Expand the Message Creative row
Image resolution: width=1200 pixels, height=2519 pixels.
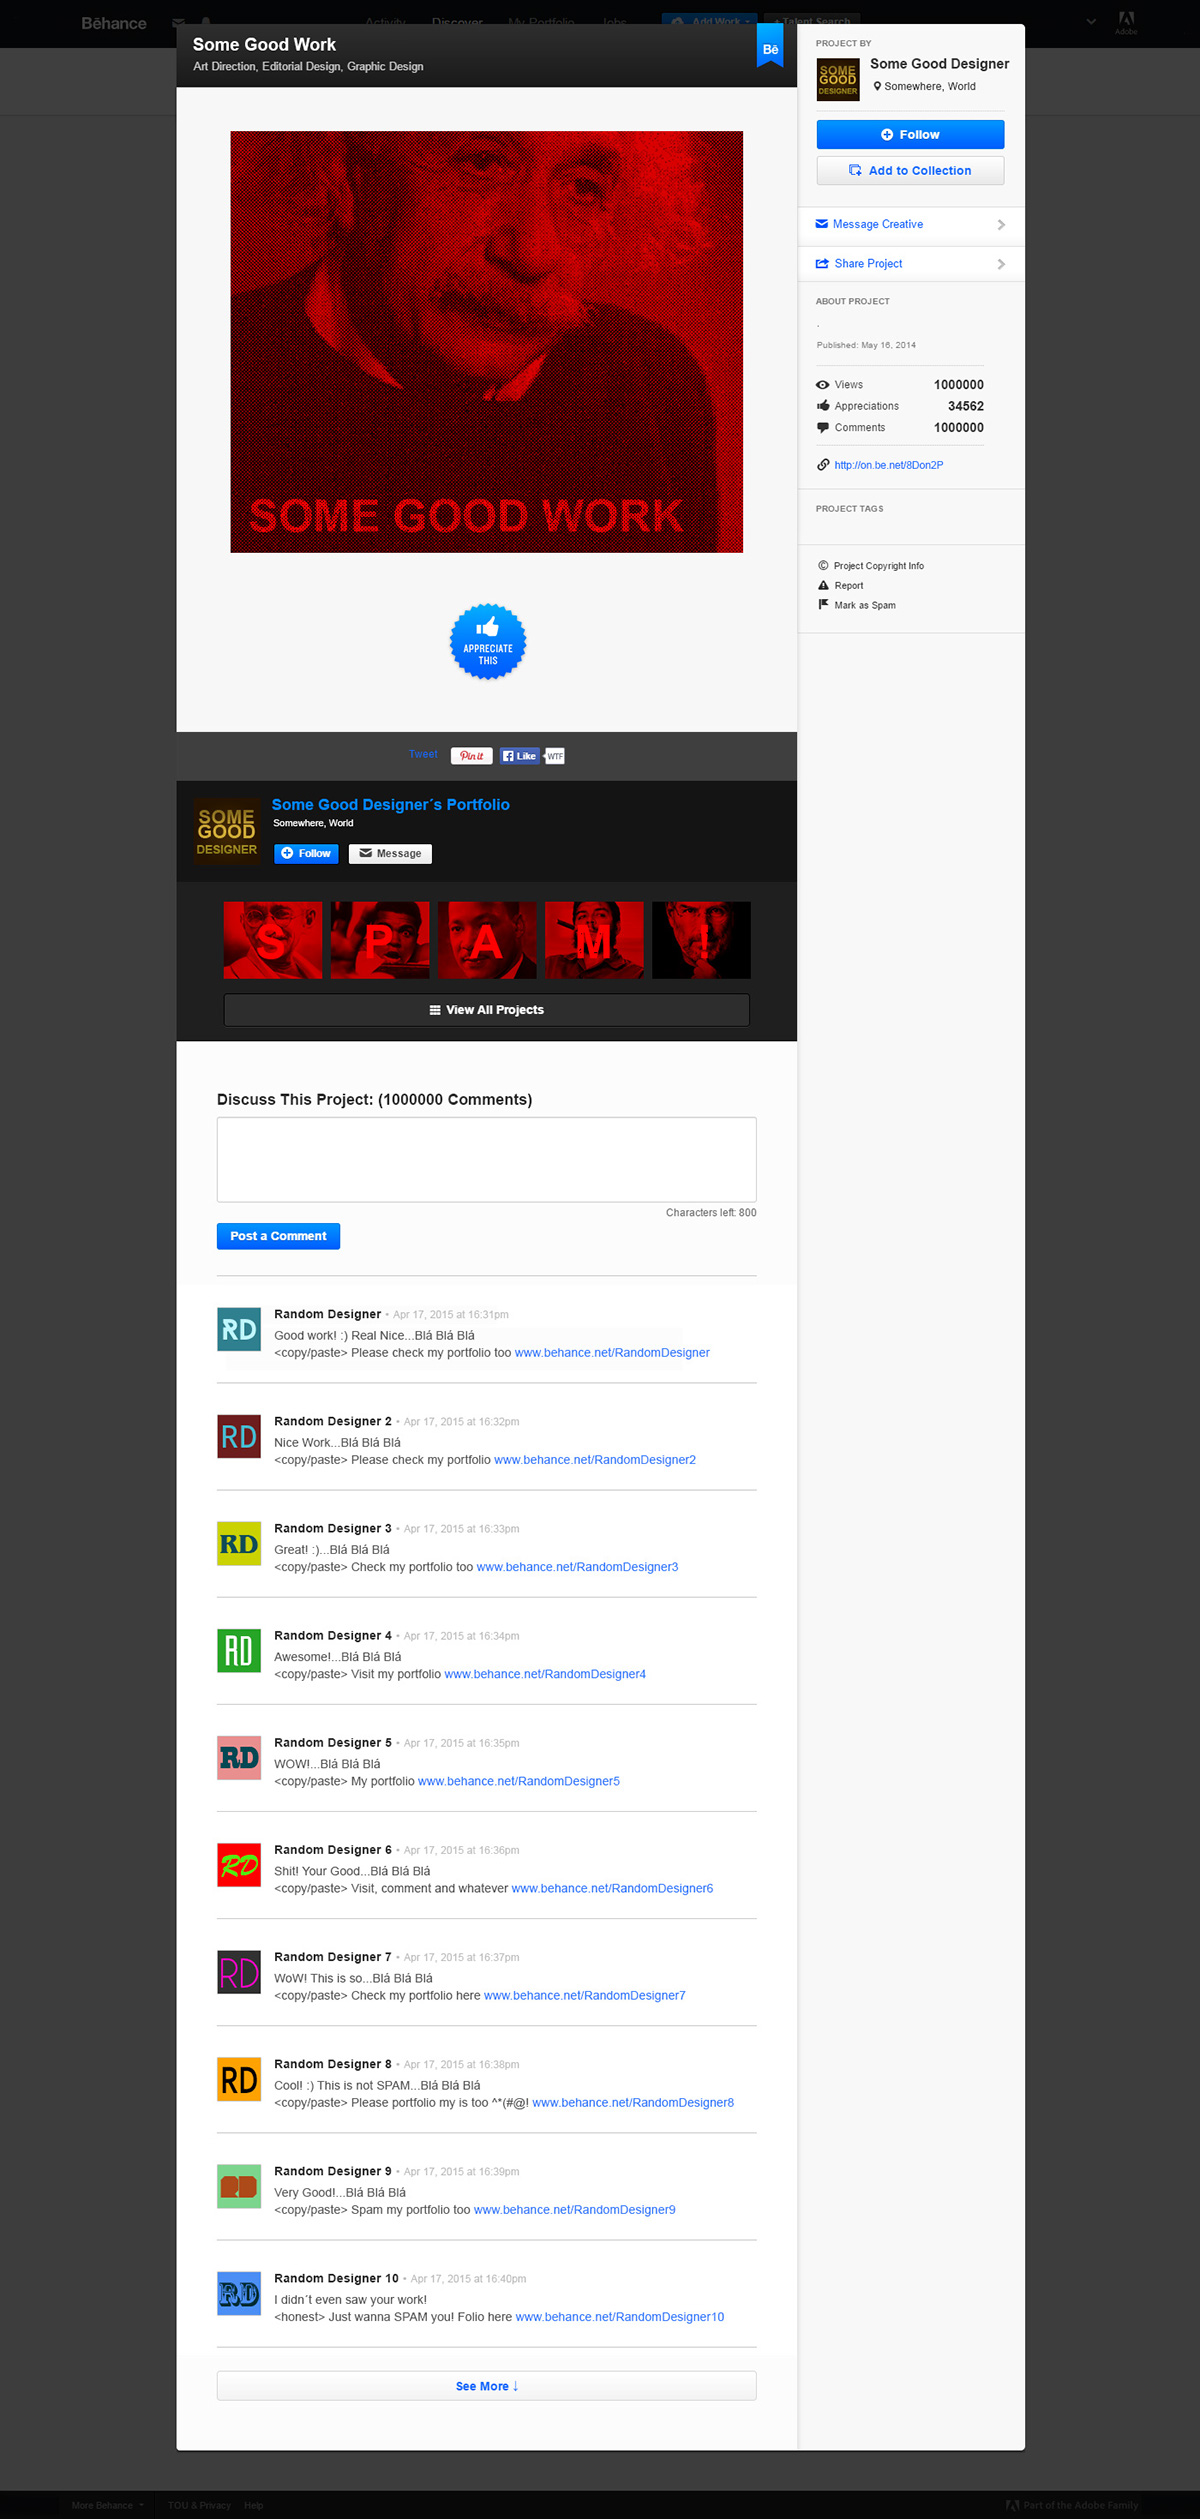(911, 224)
